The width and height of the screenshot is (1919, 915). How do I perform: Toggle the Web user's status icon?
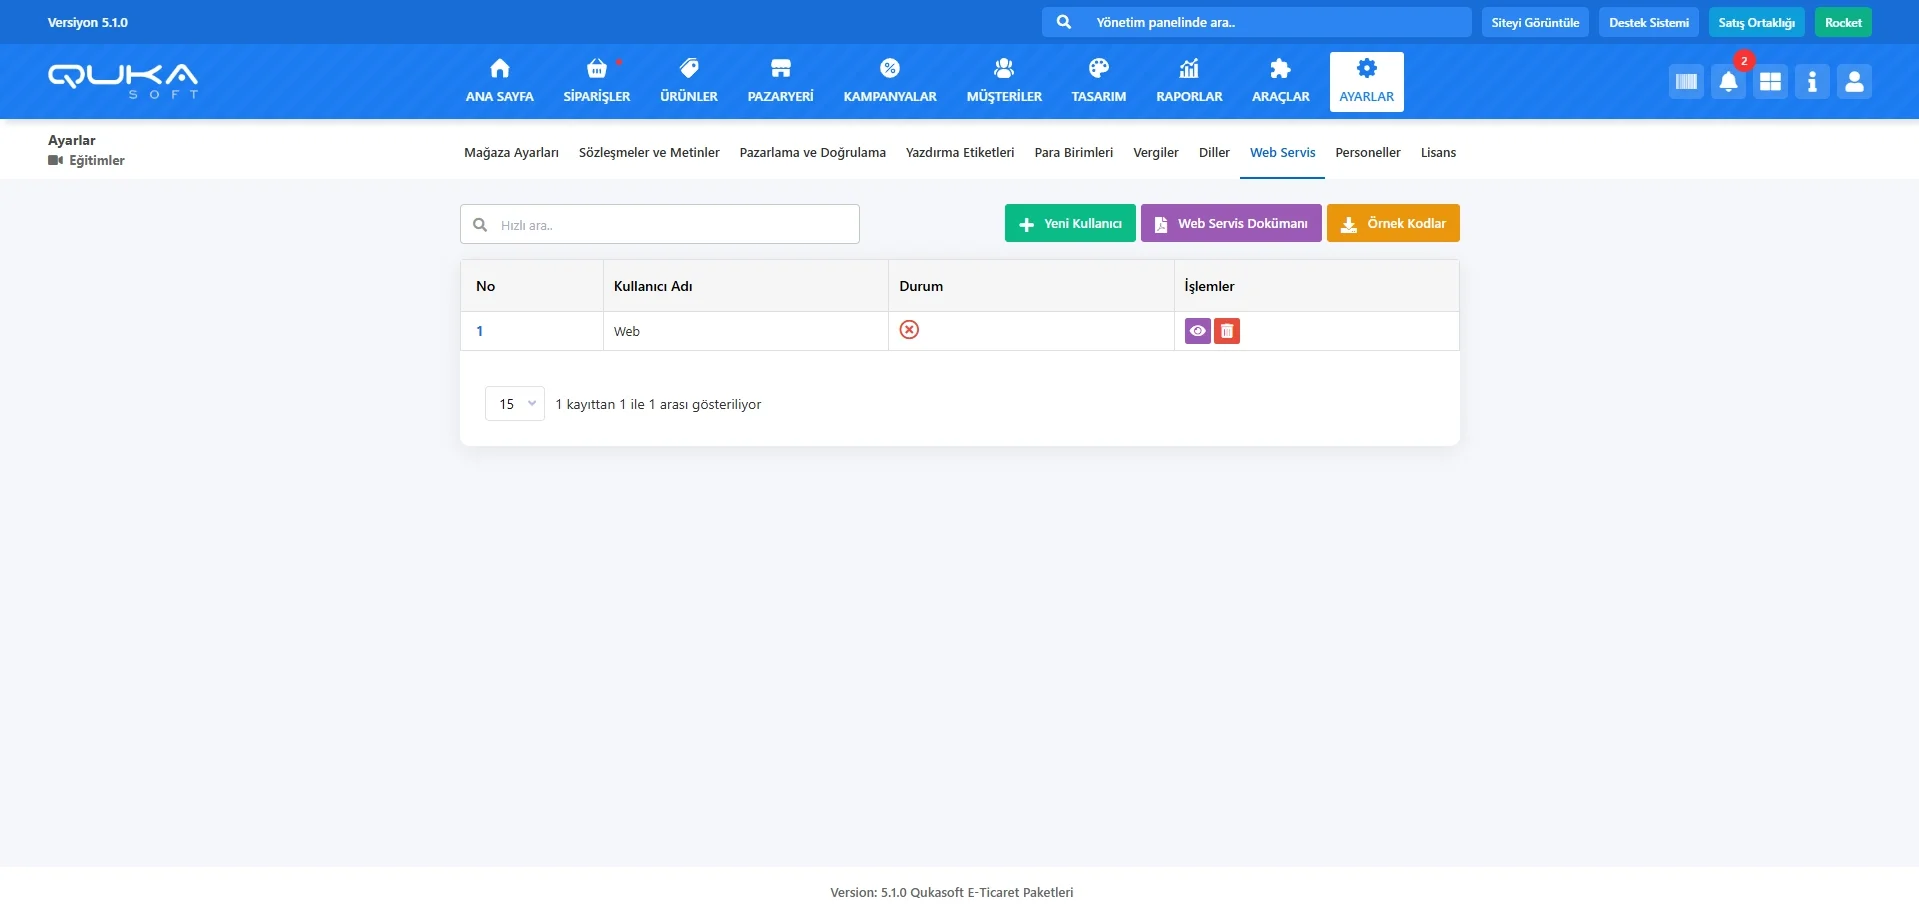click(x=909, y=330)
